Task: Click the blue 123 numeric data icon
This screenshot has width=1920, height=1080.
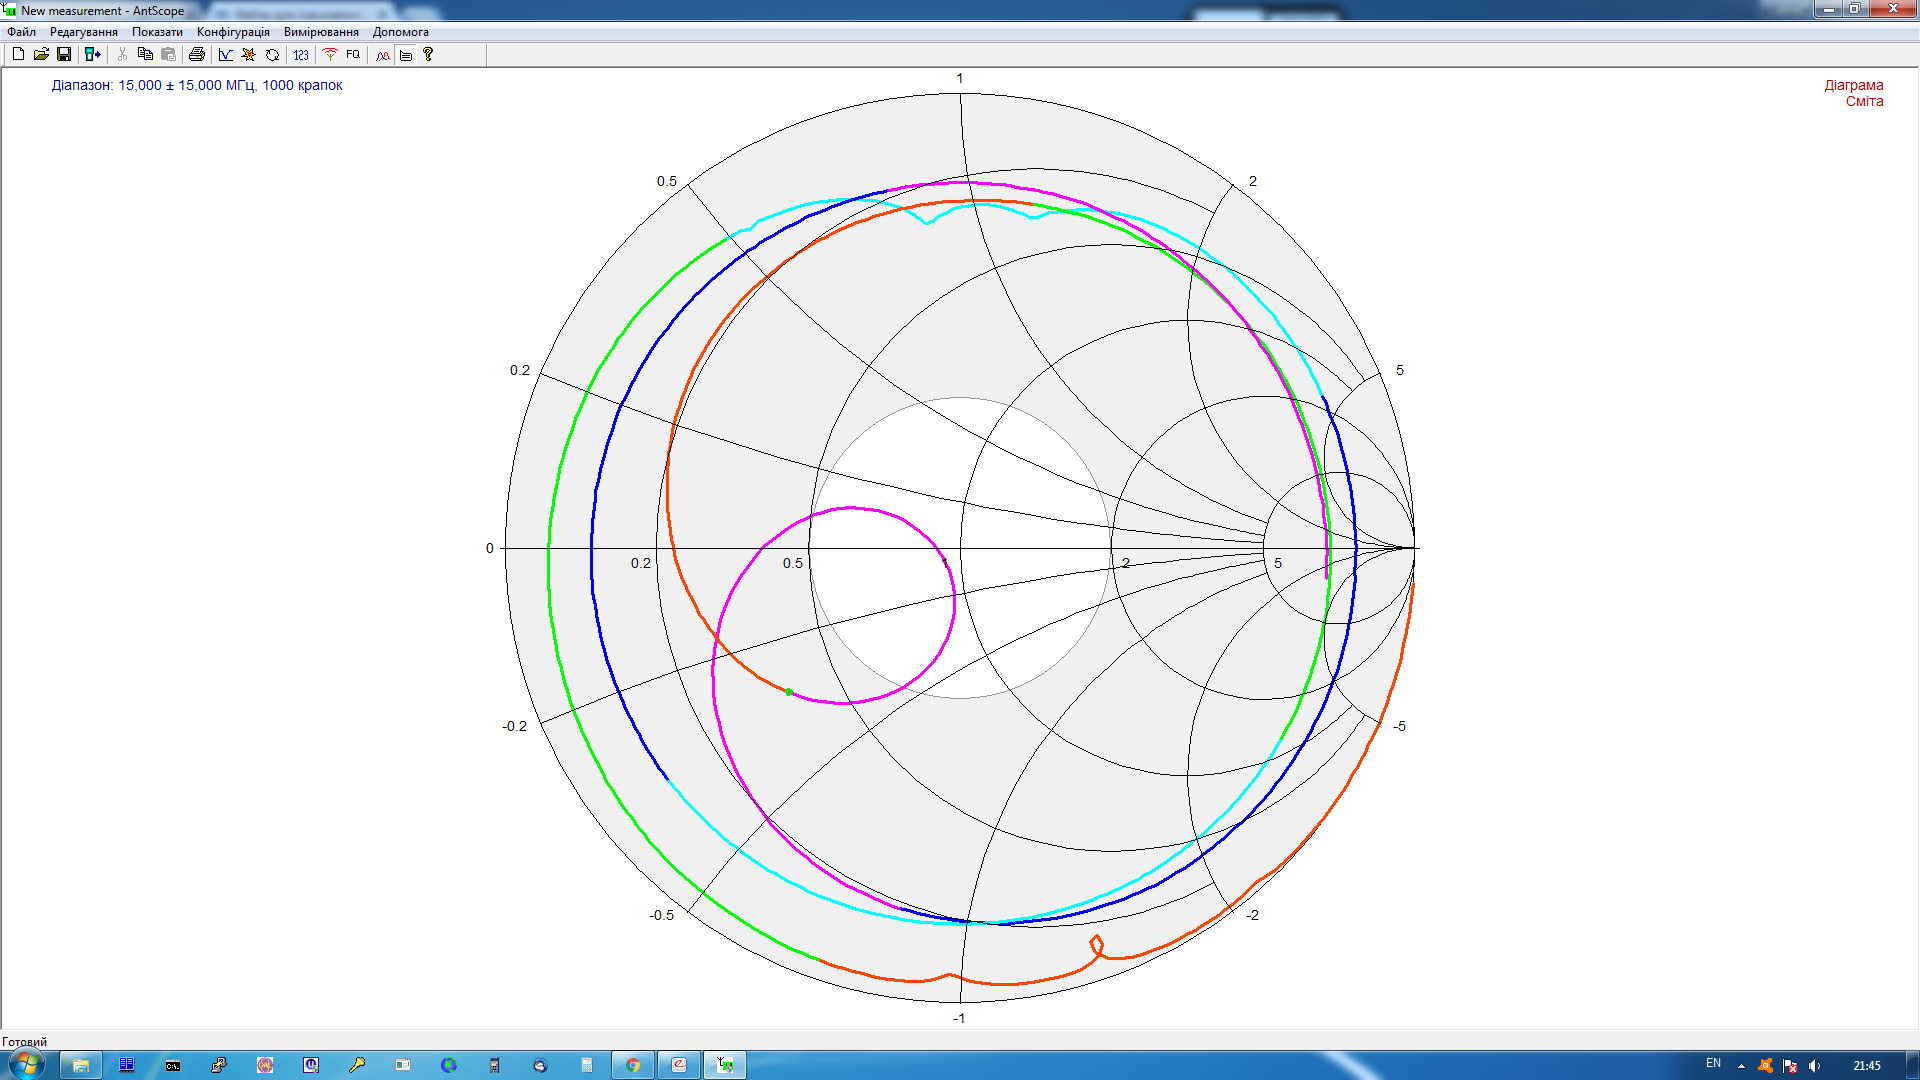Action: 301,54
